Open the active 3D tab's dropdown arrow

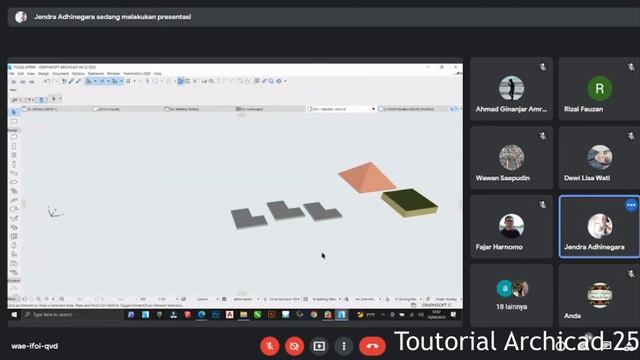pos(373,109)
